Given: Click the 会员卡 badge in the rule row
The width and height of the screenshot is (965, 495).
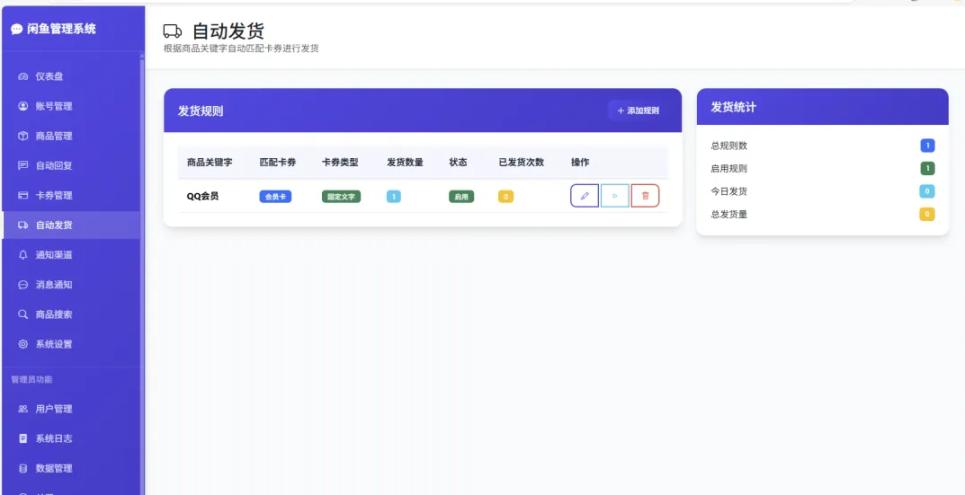Looking at the screenshot, I should 275,196.
